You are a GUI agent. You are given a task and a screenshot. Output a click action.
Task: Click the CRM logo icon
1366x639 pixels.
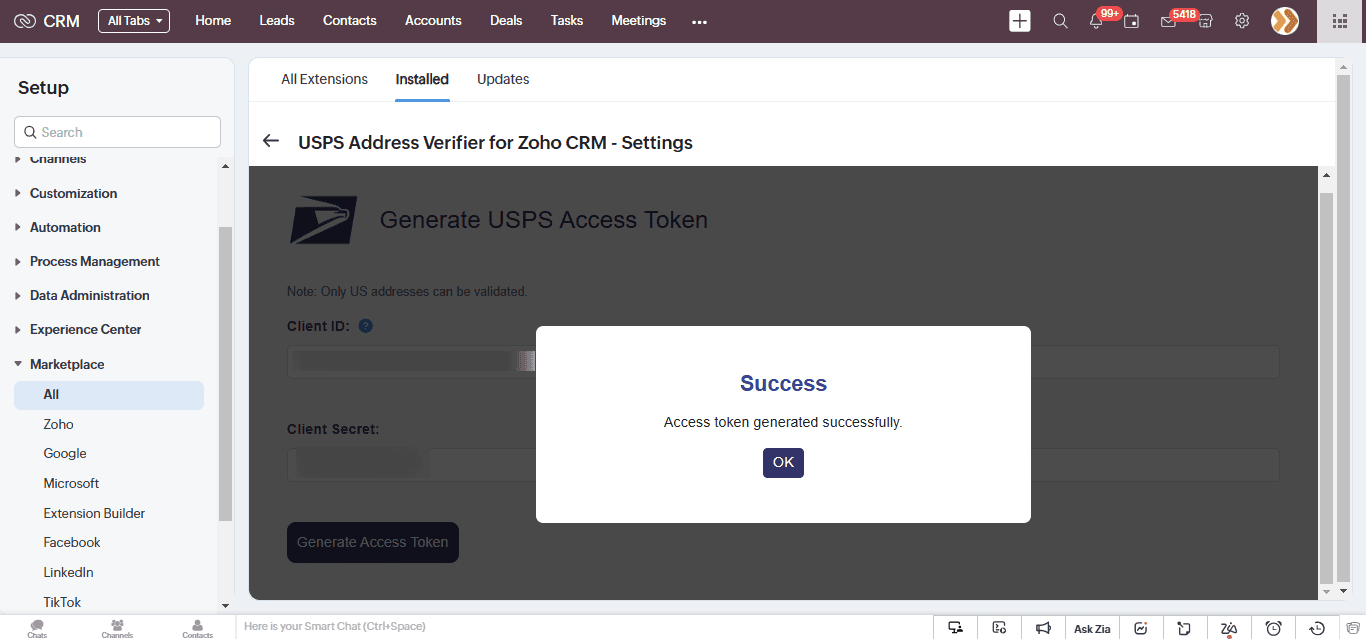point(25,21)
